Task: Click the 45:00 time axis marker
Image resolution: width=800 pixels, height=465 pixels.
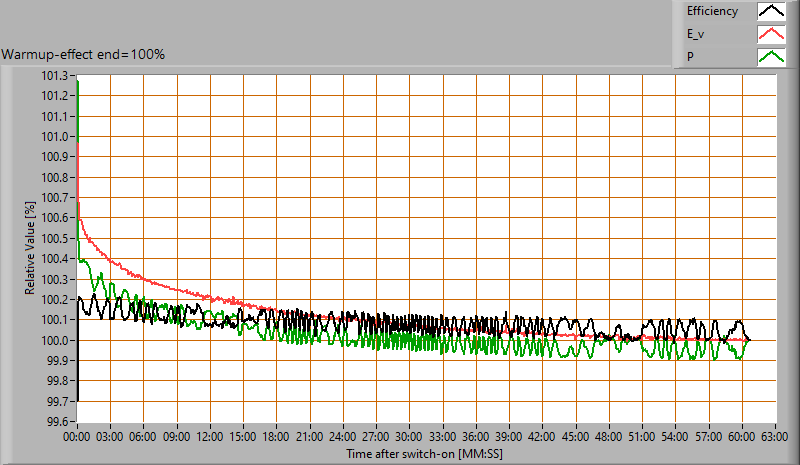Action: [x=575, y=437]
